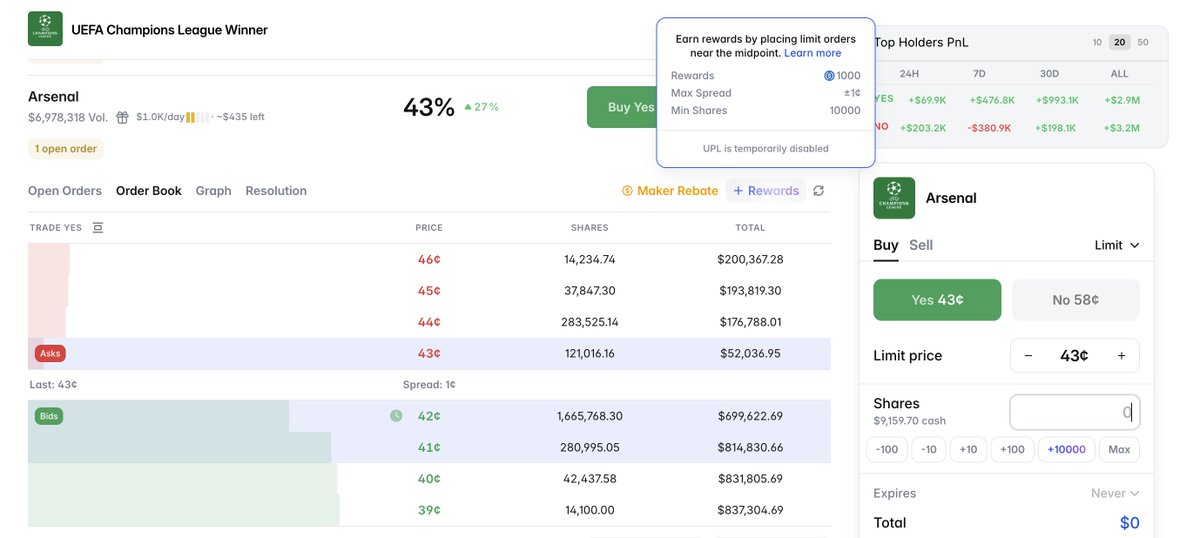Add 100 shares with +100 button
This screenshot has height=538, width=1200.
1012,450
